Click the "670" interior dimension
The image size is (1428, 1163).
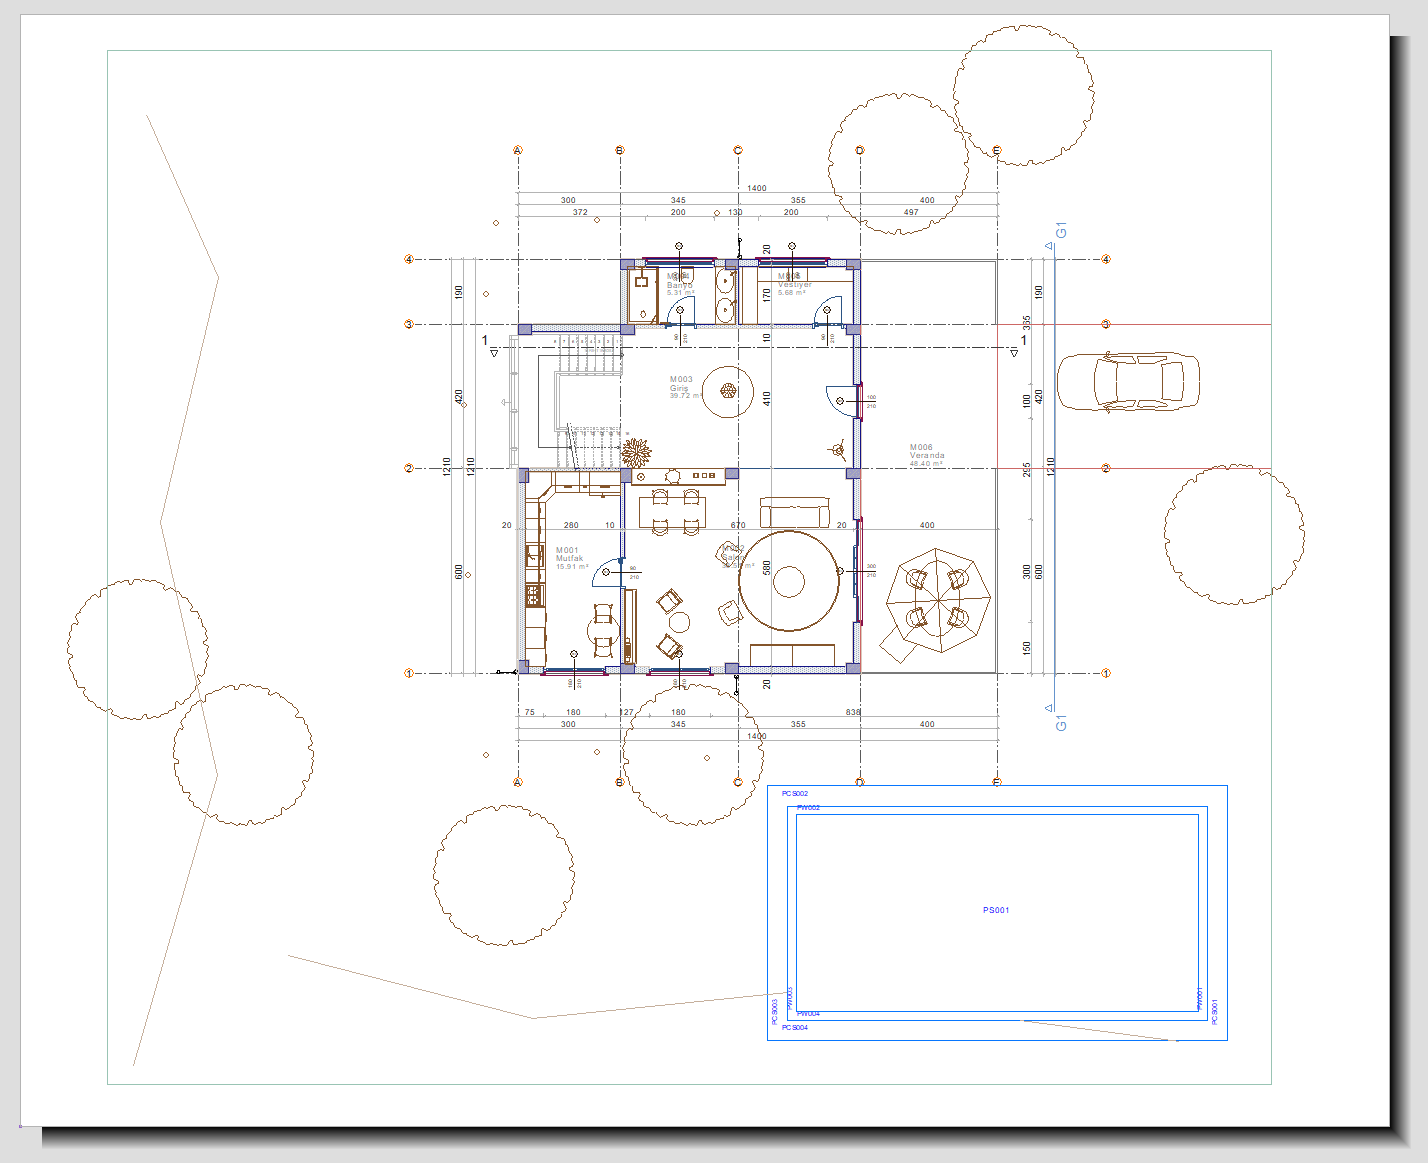[x=738, y=525]
